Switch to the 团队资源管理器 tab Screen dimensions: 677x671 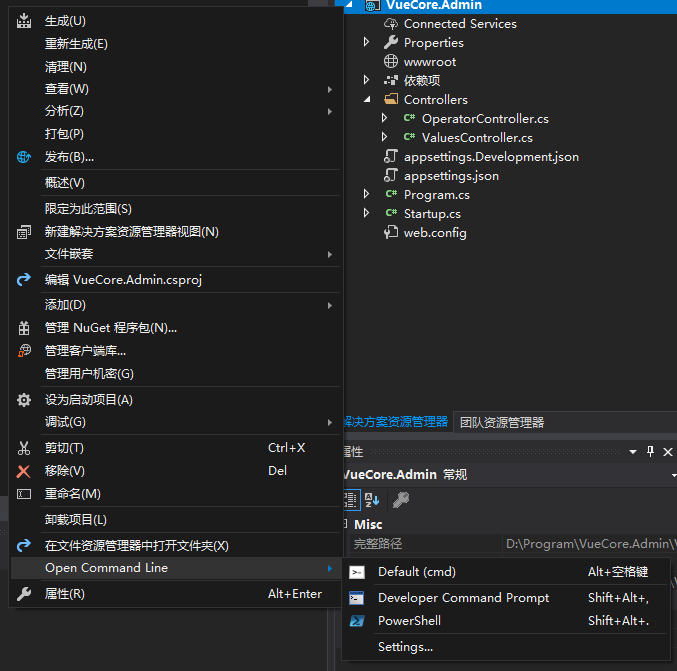[x=502, y=422]
